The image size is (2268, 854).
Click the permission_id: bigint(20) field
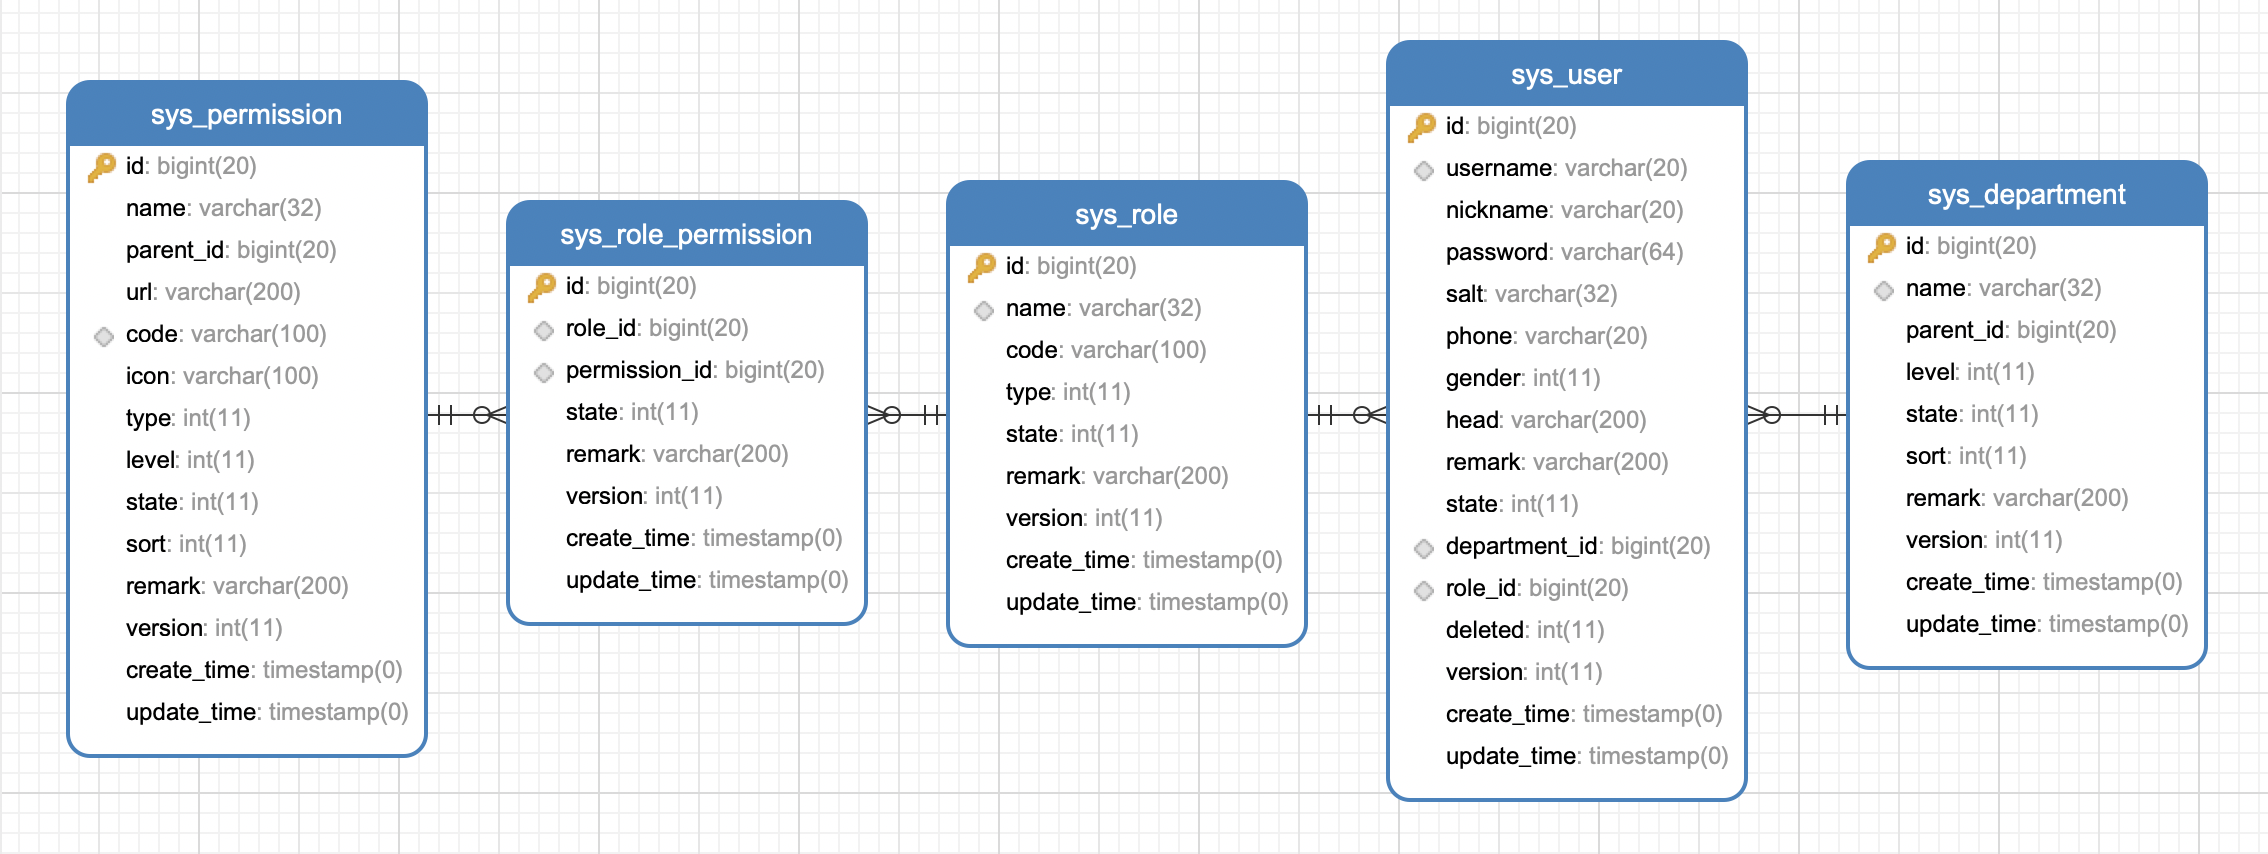coord(695,370)
